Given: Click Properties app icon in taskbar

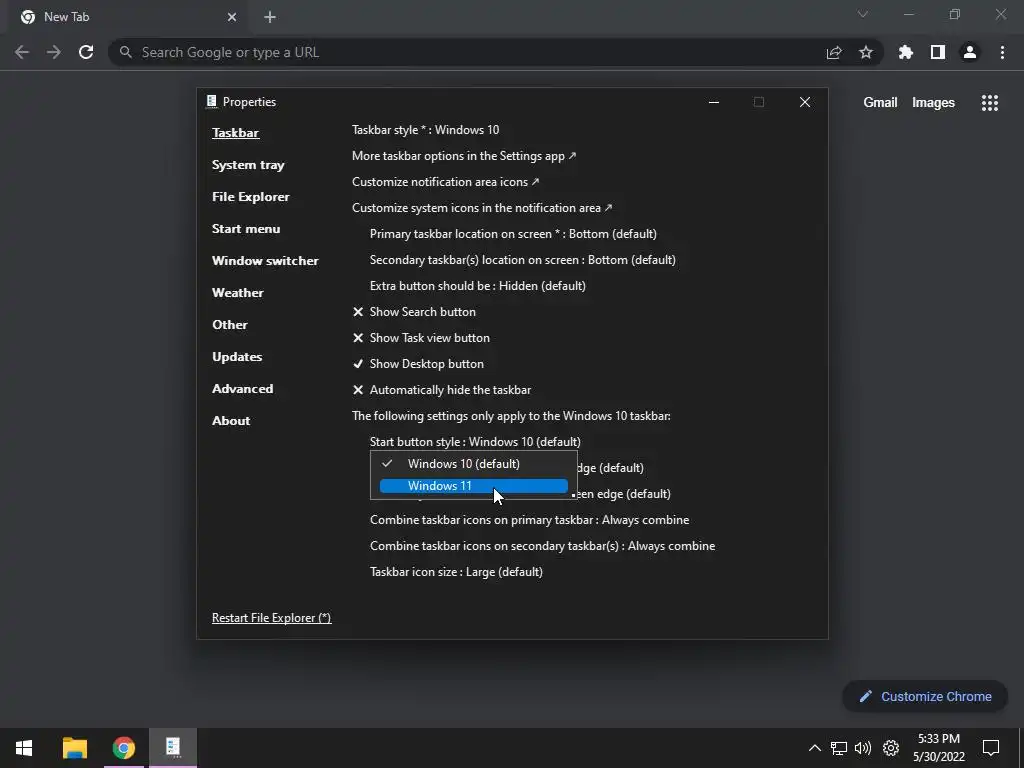Looking at the screenshot, I should [x=173, y=748].
